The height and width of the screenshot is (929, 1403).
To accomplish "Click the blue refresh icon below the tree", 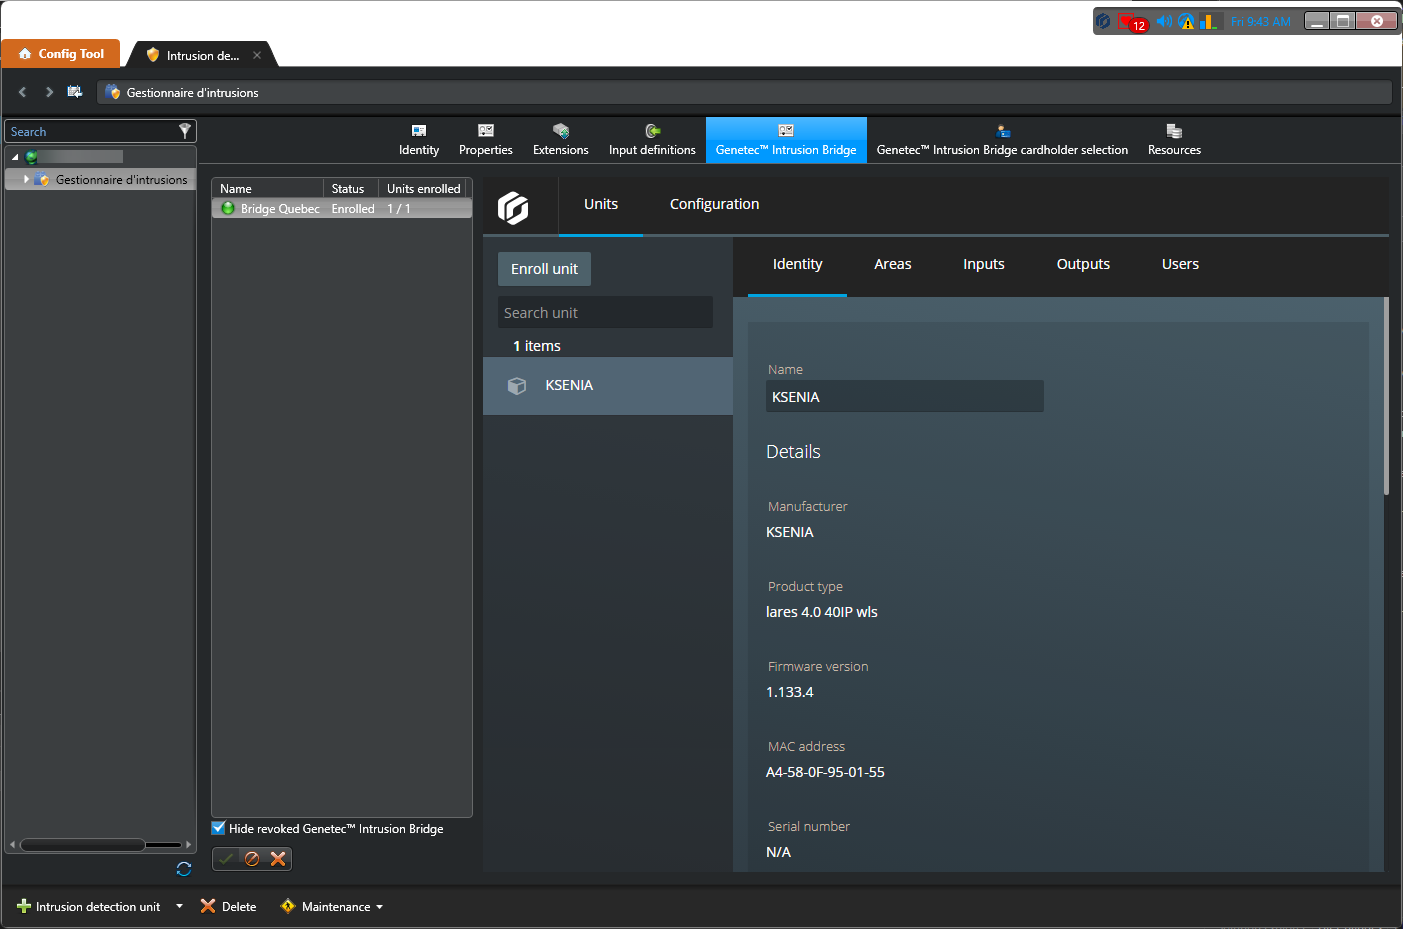I will (x=184, y=869).
